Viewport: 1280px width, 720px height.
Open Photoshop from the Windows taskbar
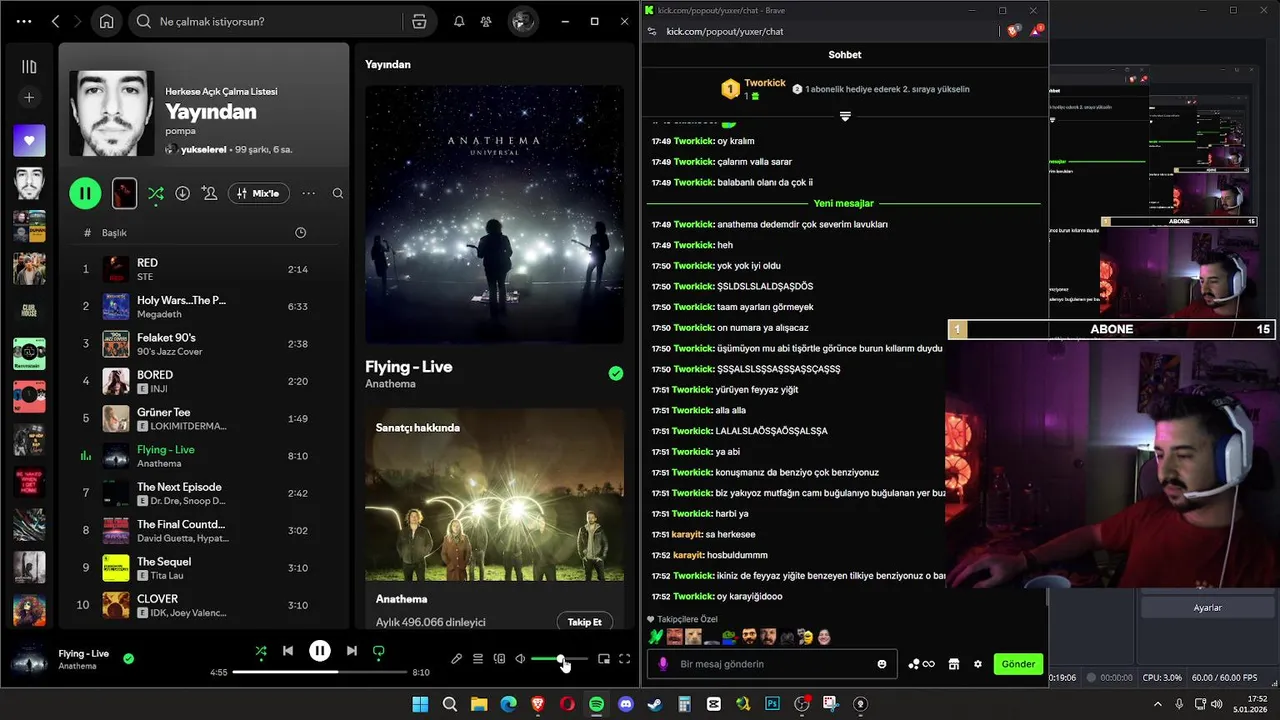(772, 704)
